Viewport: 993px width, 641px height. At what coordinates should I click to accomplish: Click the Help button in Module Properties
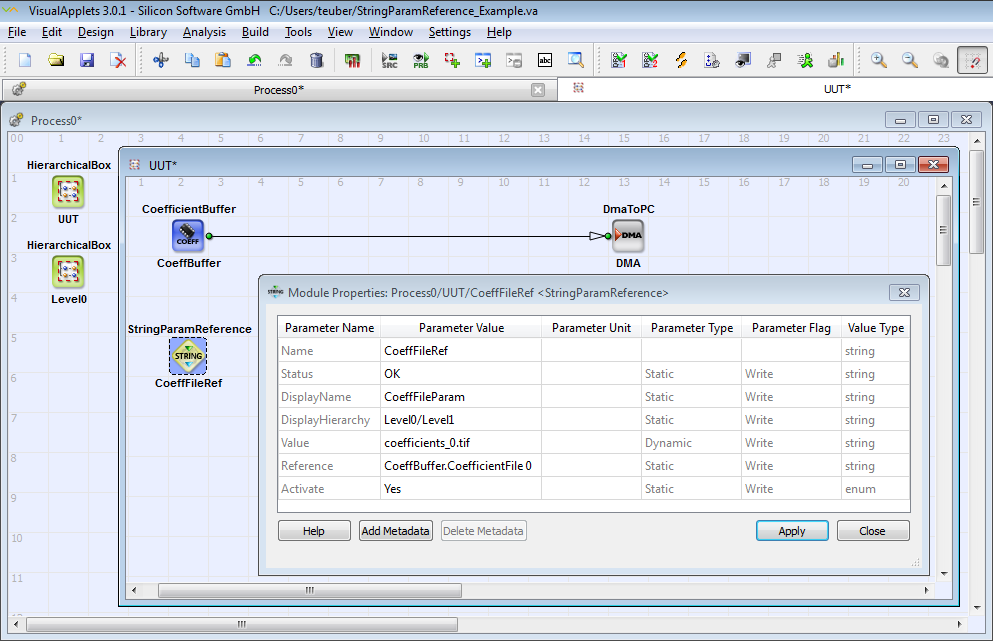pos(314,531)
